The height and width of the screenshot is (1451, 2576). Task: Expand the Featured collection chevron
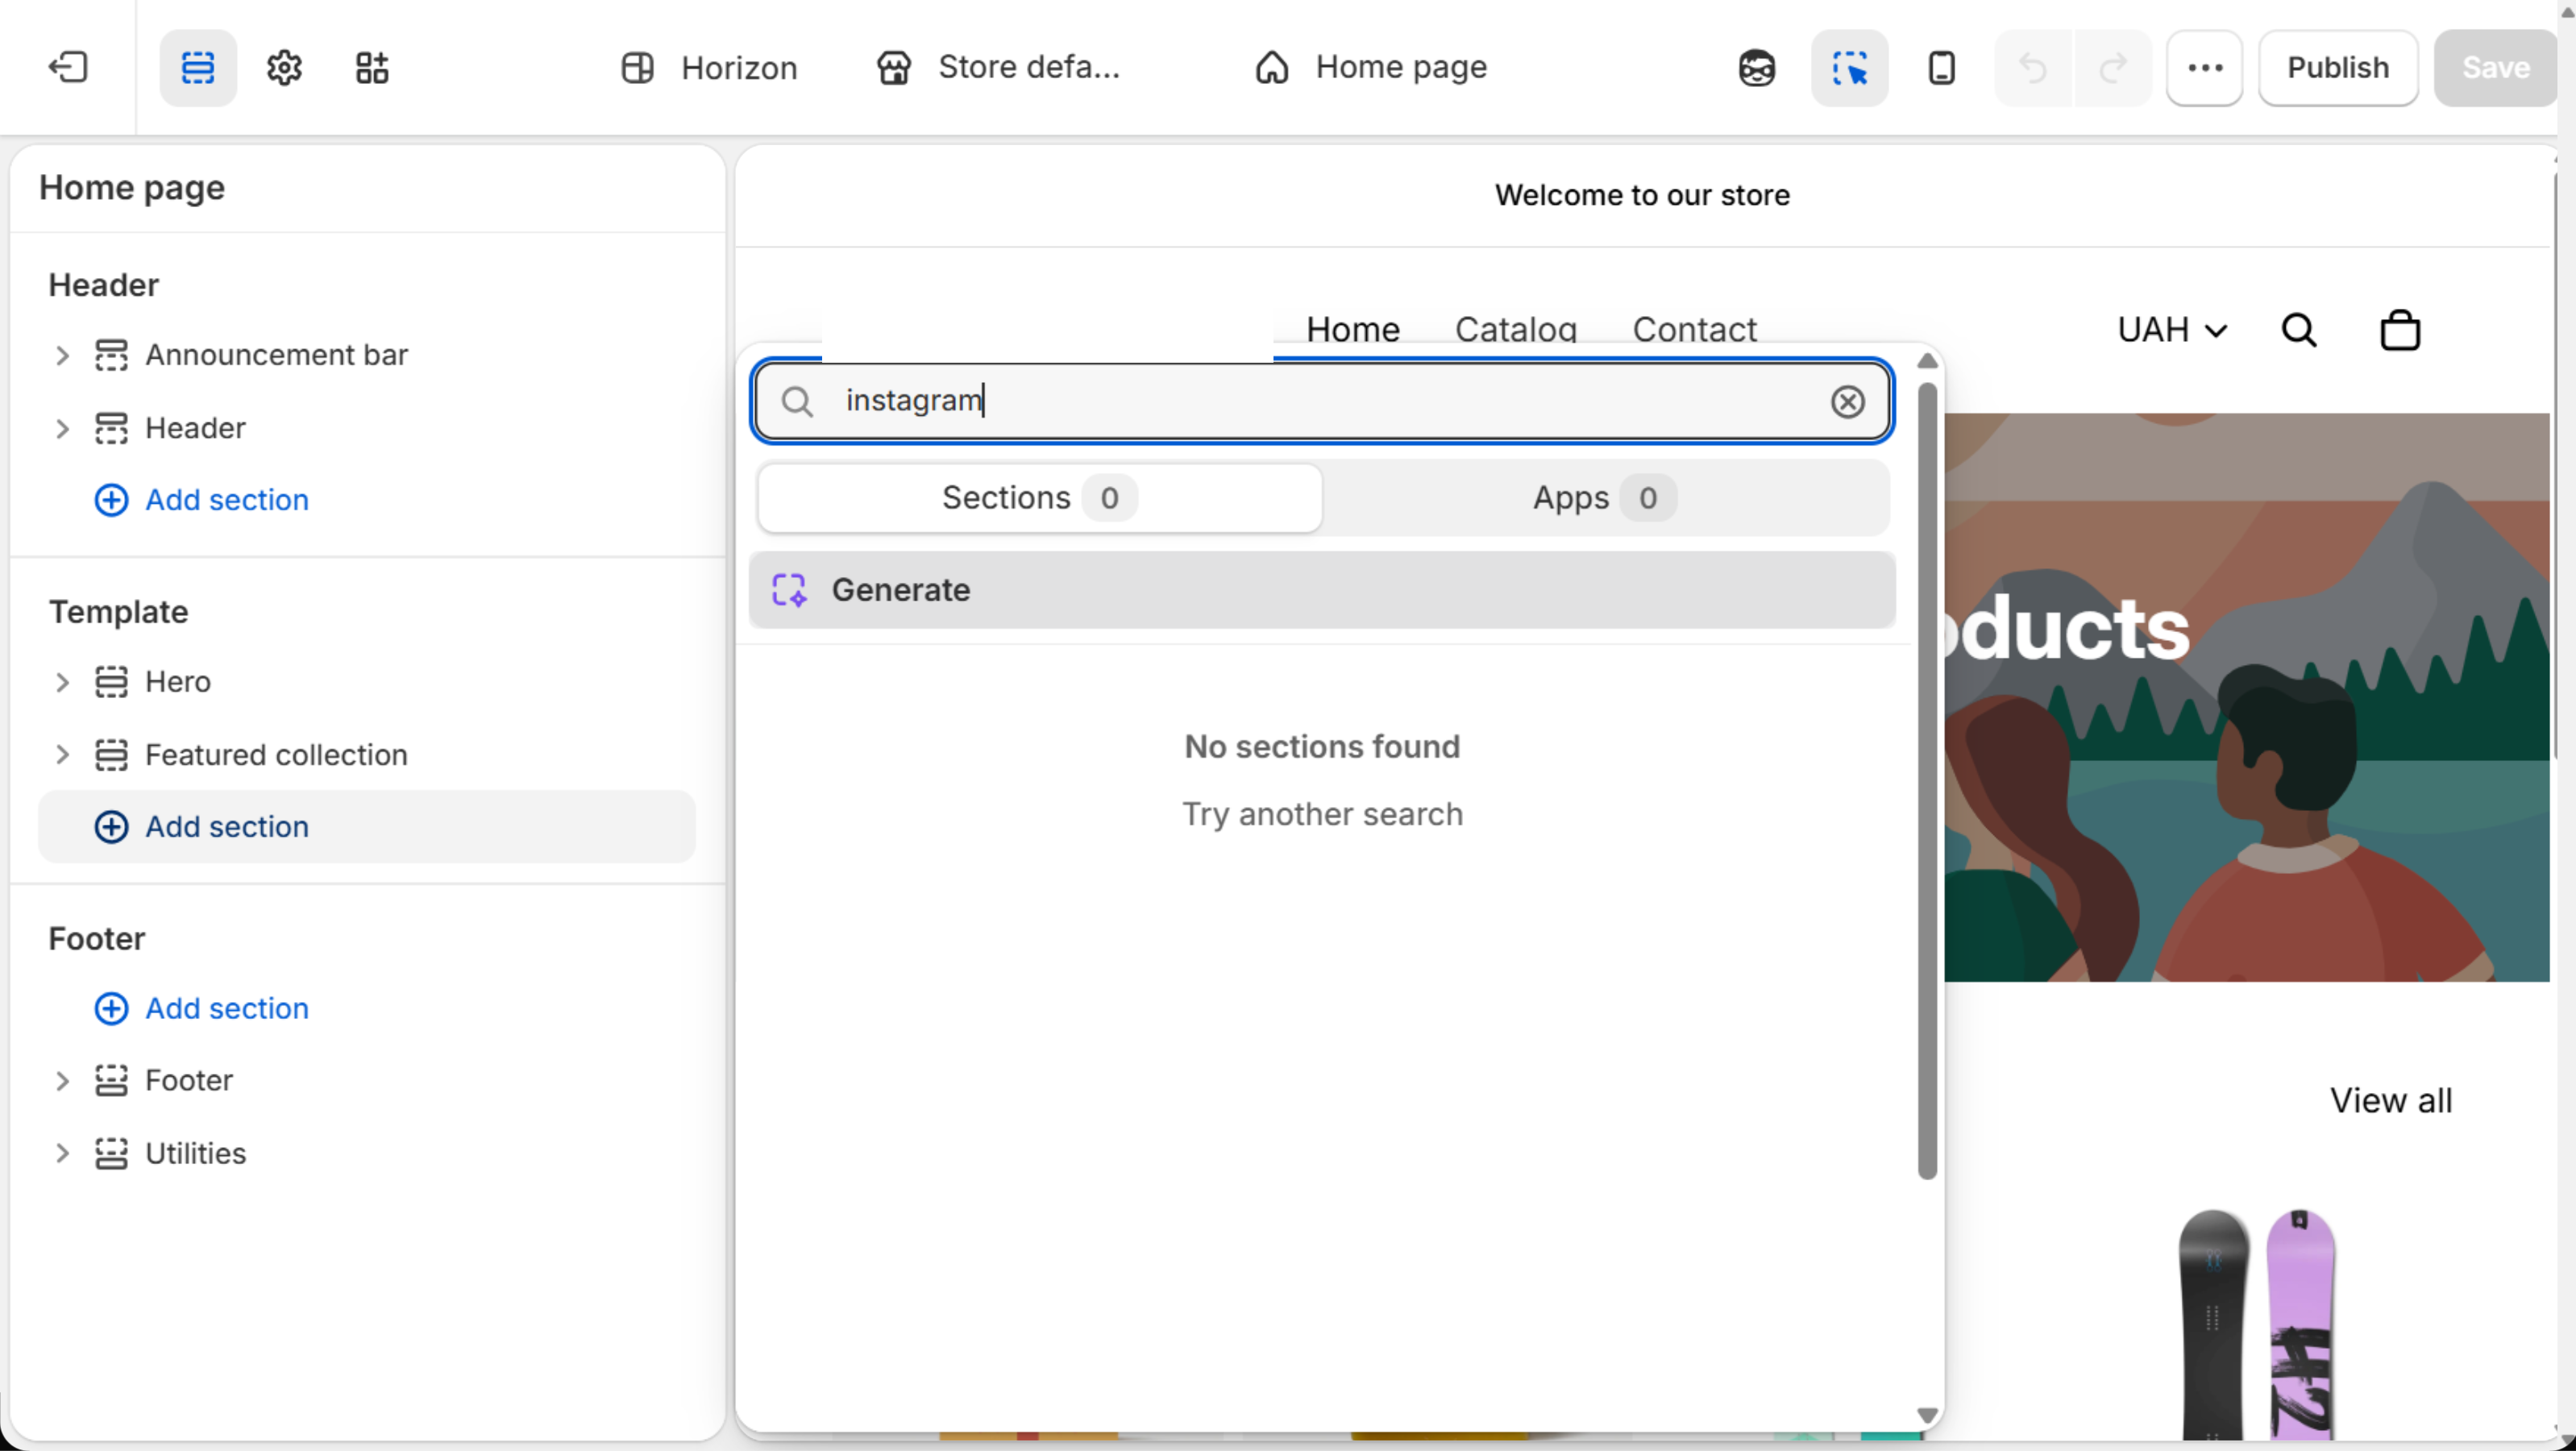62,755
